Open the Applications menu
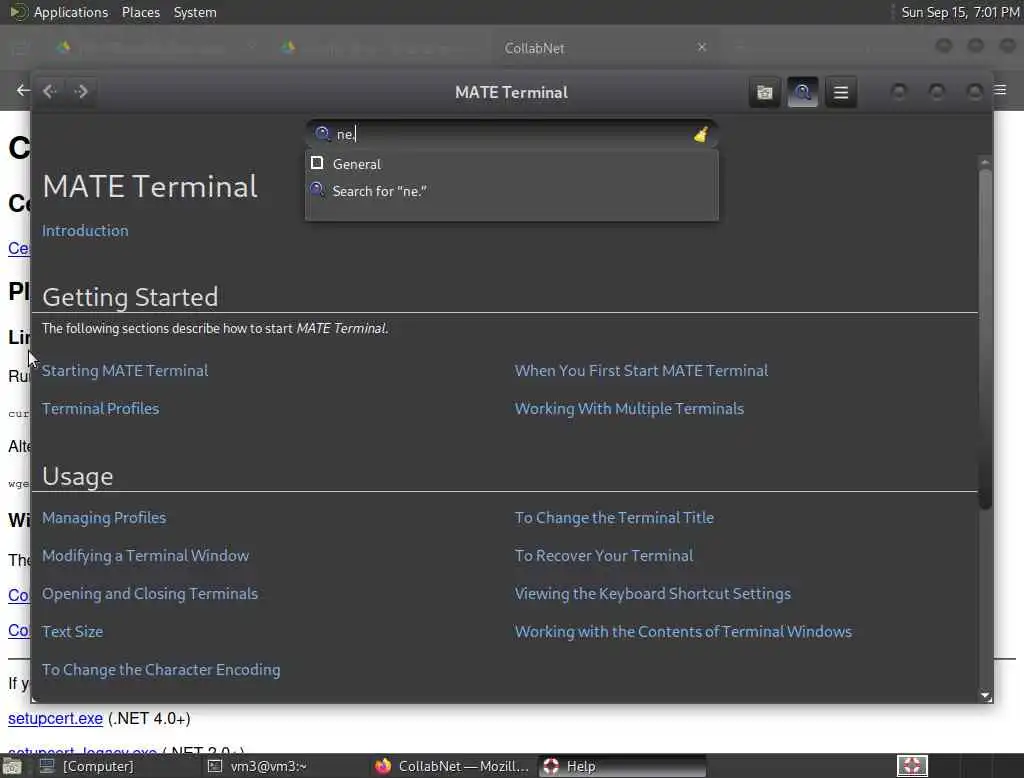The image size is (1024, 778). [x=71, y=12]
